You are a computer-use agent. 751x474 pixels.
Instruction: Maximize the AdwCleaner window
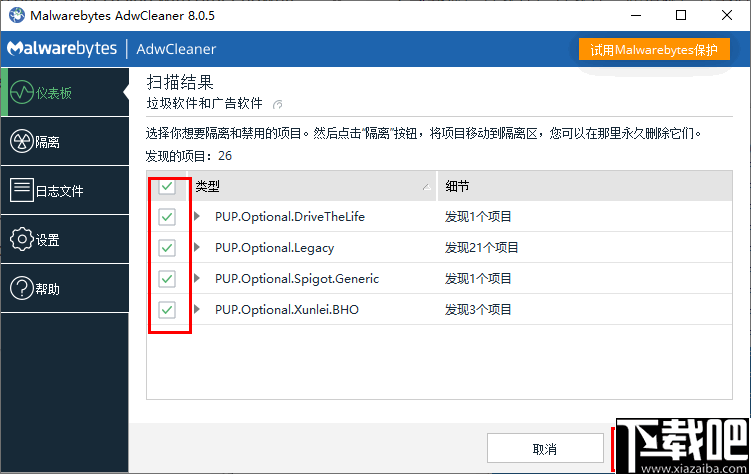(681, 15)
